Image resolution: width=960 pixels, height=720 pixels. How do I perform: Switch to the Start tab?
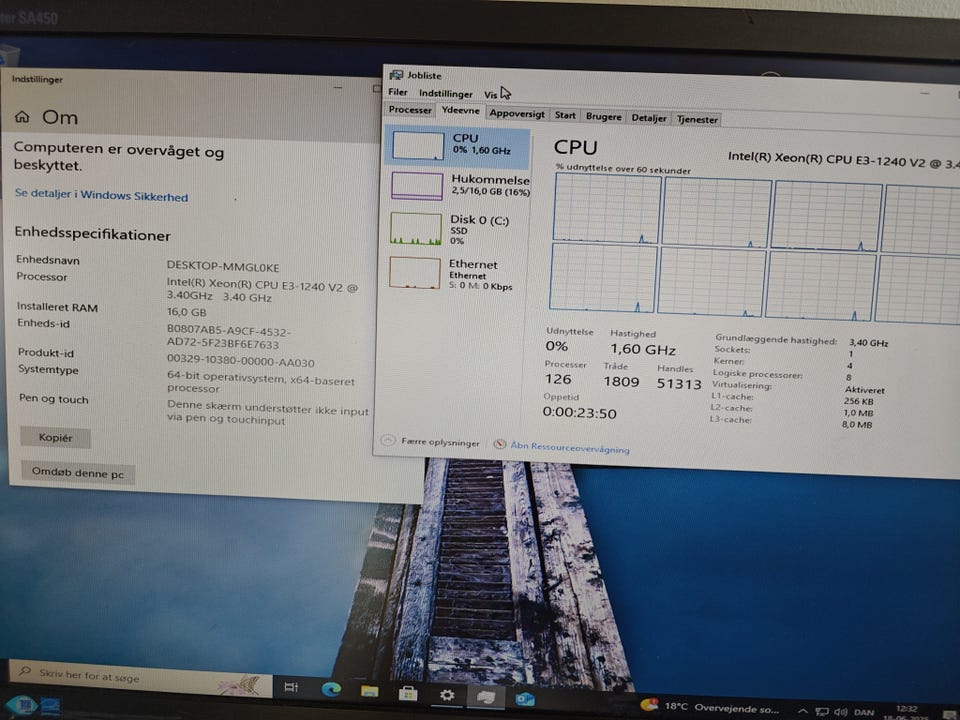[564, 115]
